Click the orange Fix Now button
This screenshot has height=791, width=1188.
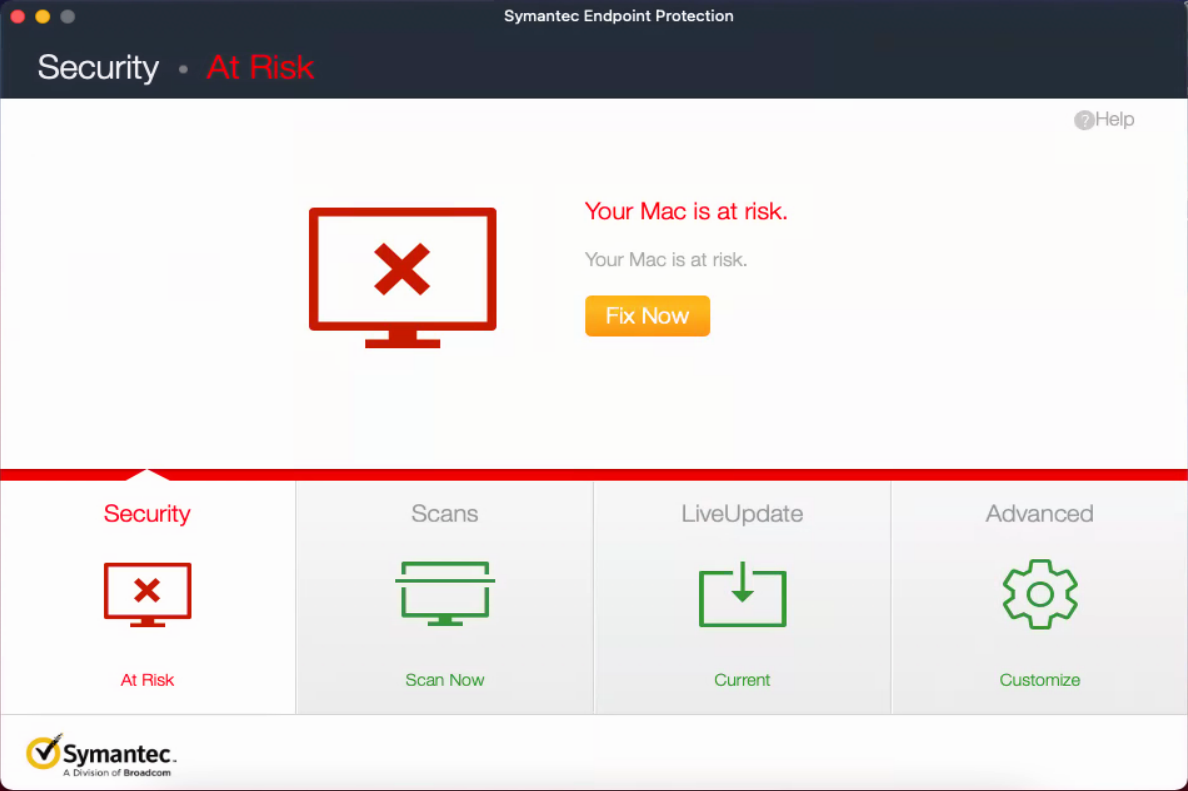(x=647, y=315)
